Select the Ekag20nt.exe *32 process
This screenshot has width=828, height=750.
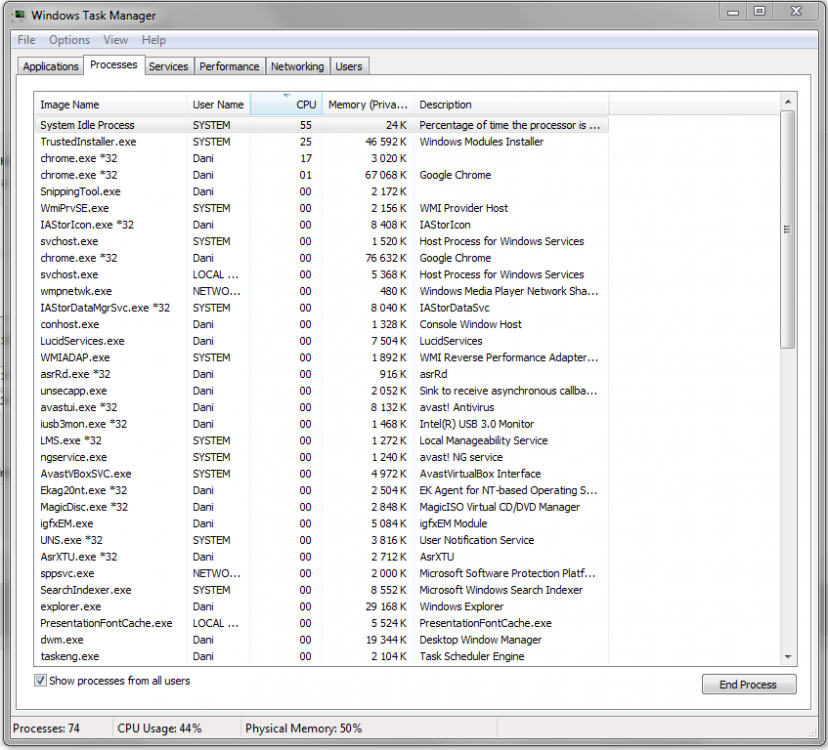tap(321, 491)
